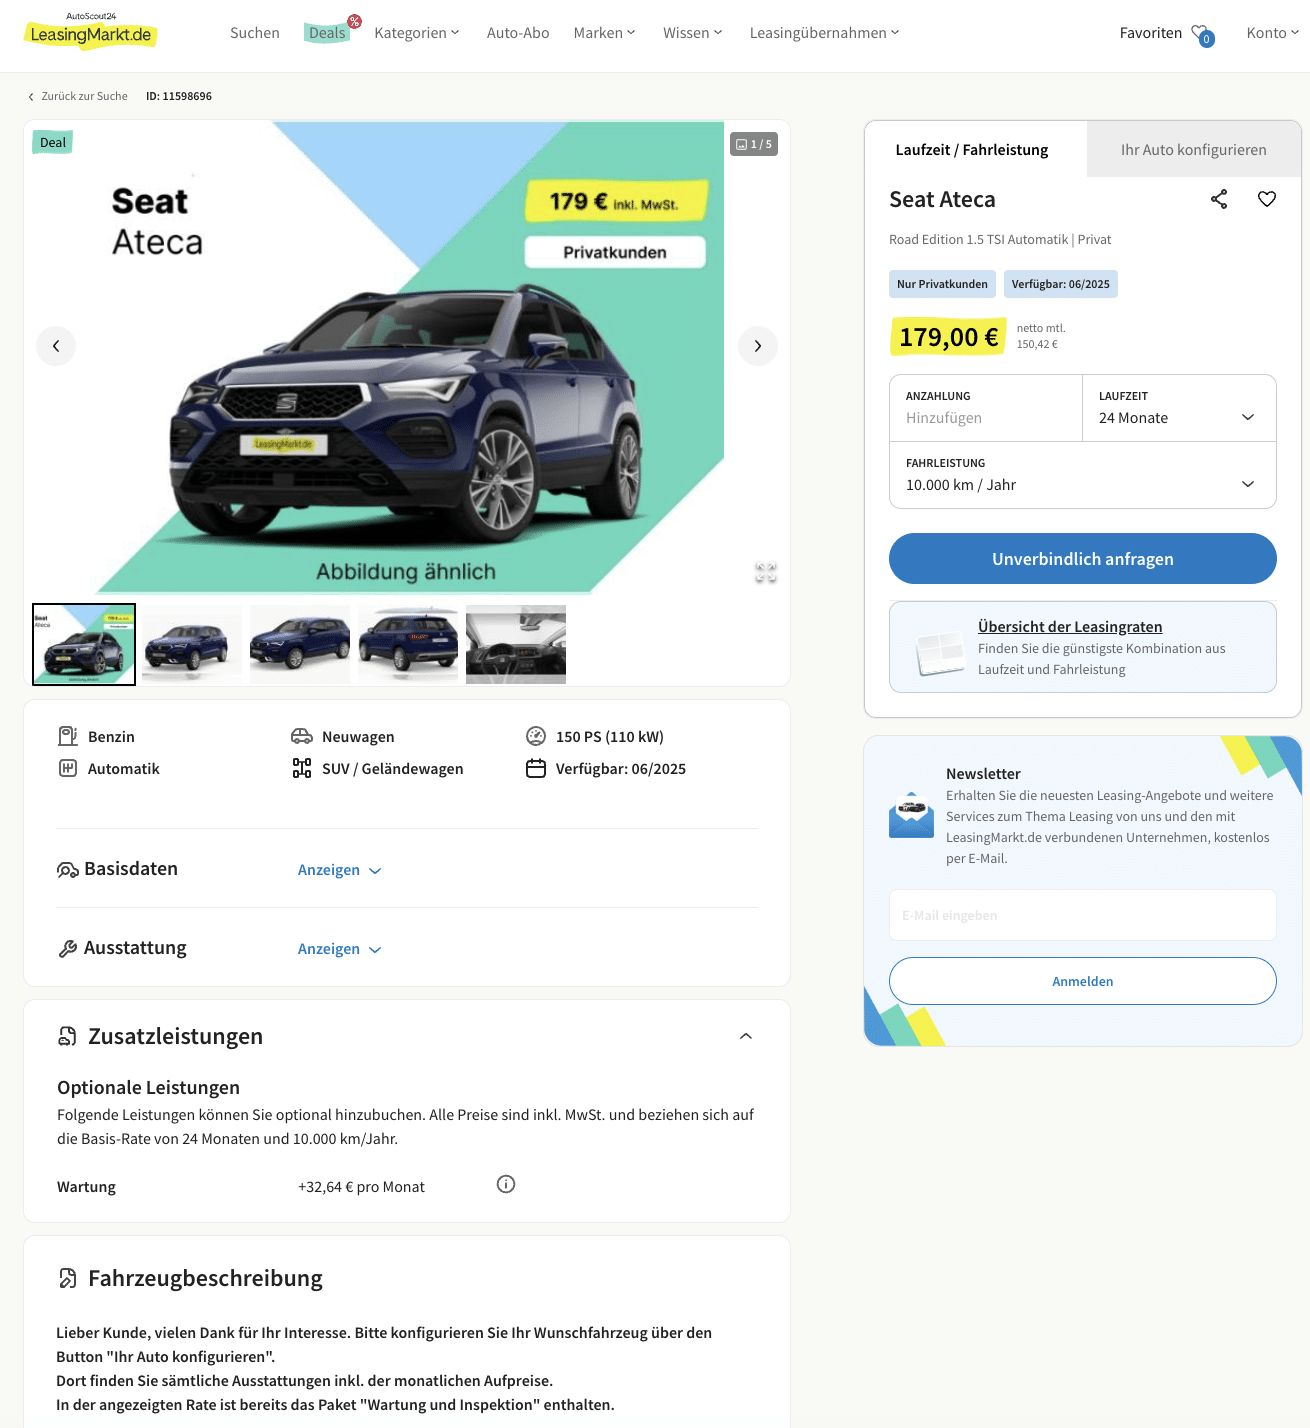The width and height of the screenshot is (1310, 1428).
Task: Open the Laufzeit 24 Monate dropdown
Action: [x=1179, y=408]
